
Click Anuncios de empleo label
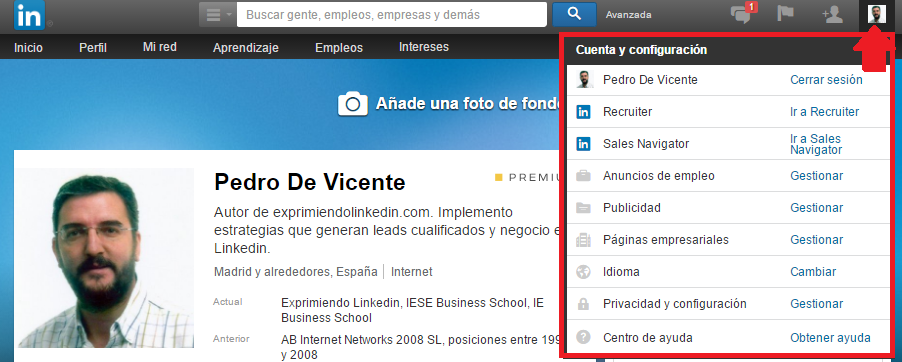[659, 176]
